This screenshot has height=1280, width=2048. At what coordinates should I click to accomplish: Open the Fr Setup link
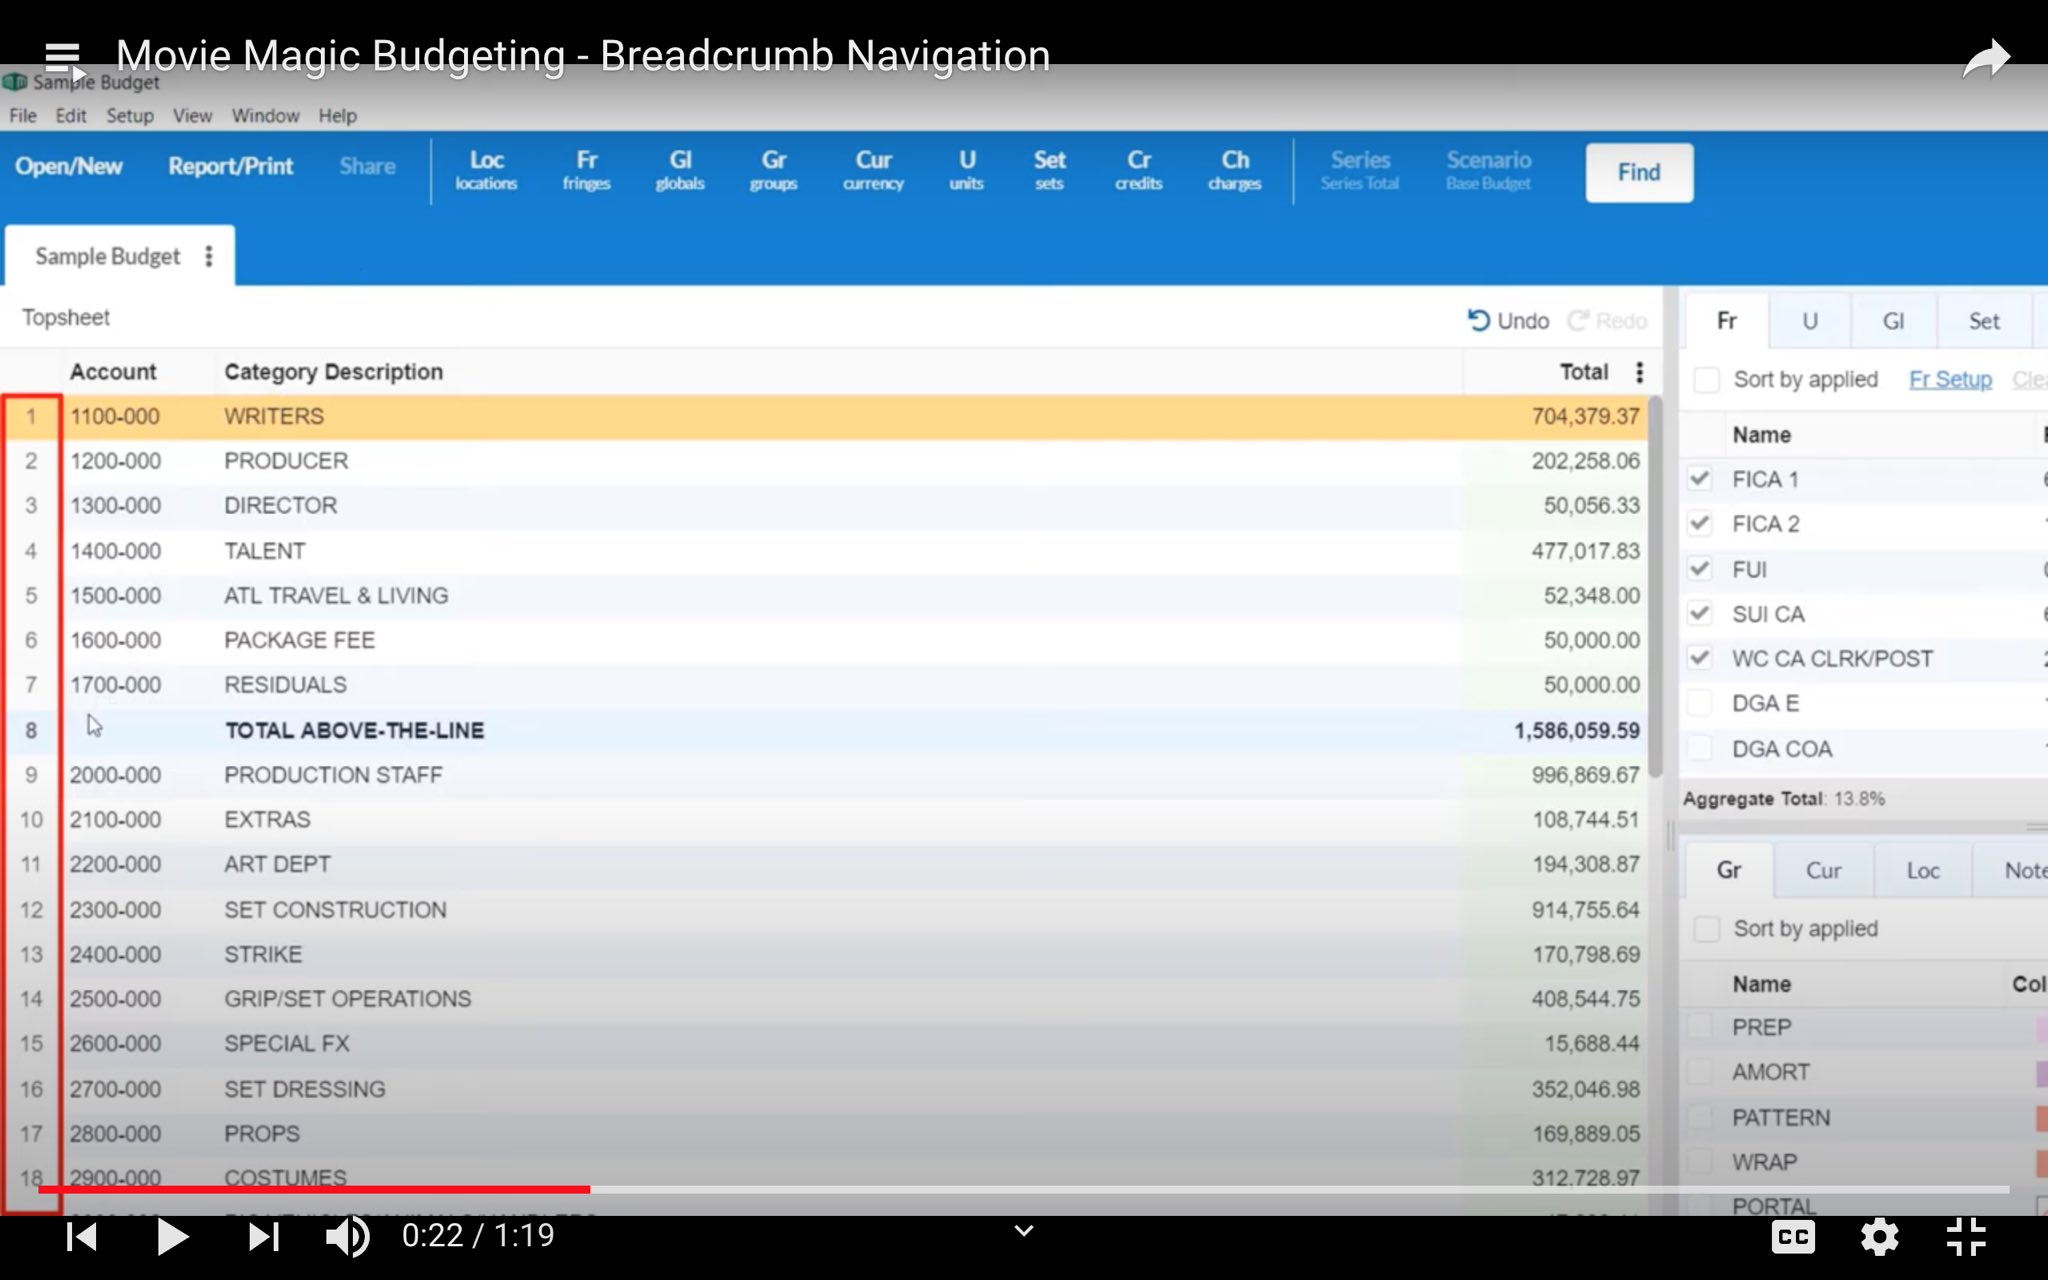(1950, 380)
